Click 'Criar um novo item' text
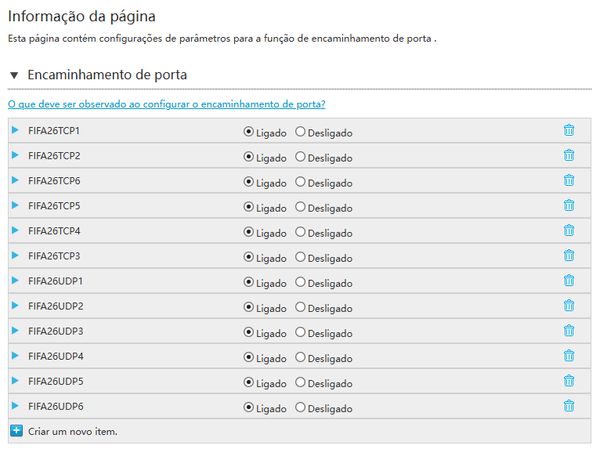Screen dimensions: 600x475 click(x=73, y=431)
